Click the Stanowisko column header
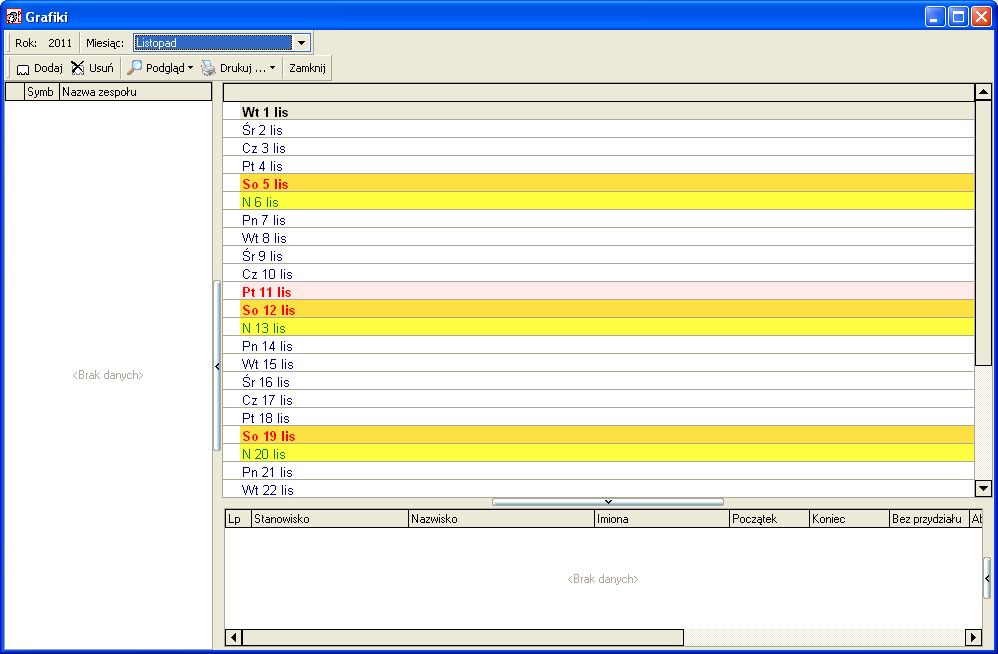Screen dimensions: 998x654 pyautogui.click(x=330, y=518)
